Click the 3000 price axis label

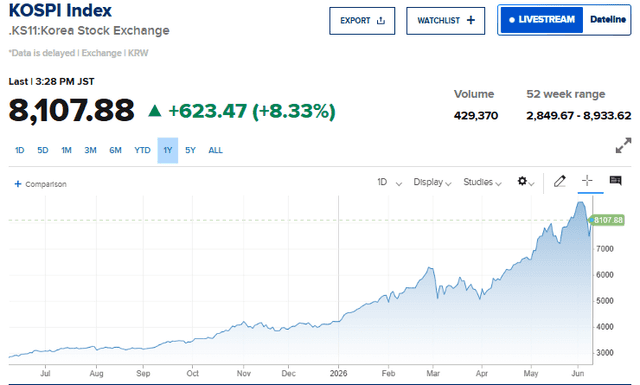(x=605, y=353)
